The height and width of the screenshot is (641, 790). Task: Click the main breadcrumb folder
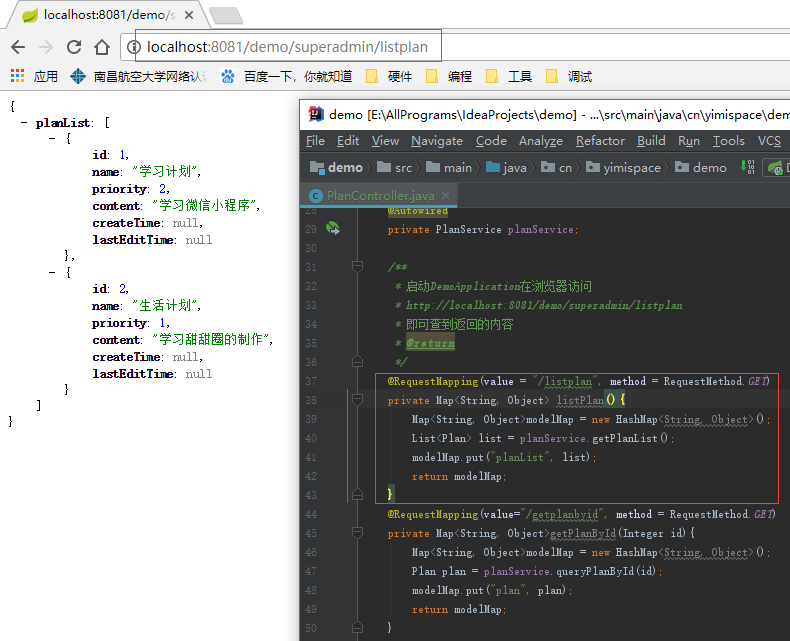(449, 167)
